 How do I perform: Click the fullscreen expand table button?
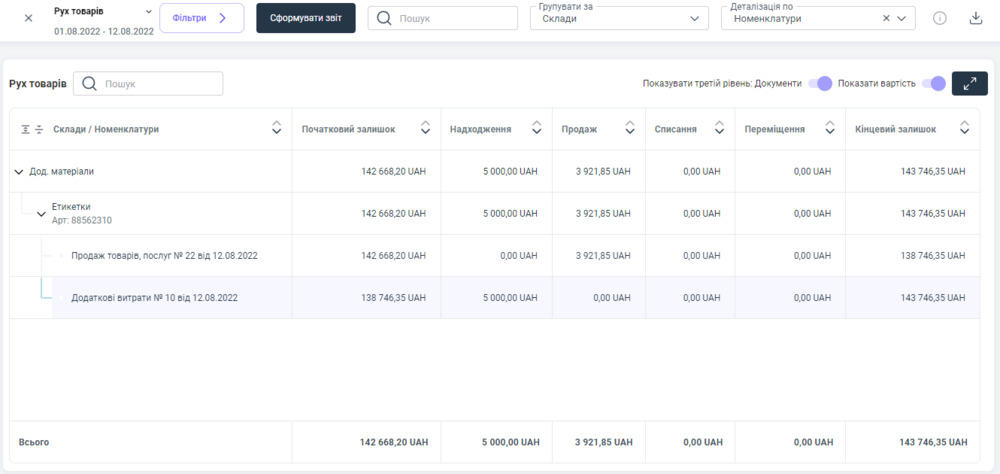coord(969,84)
